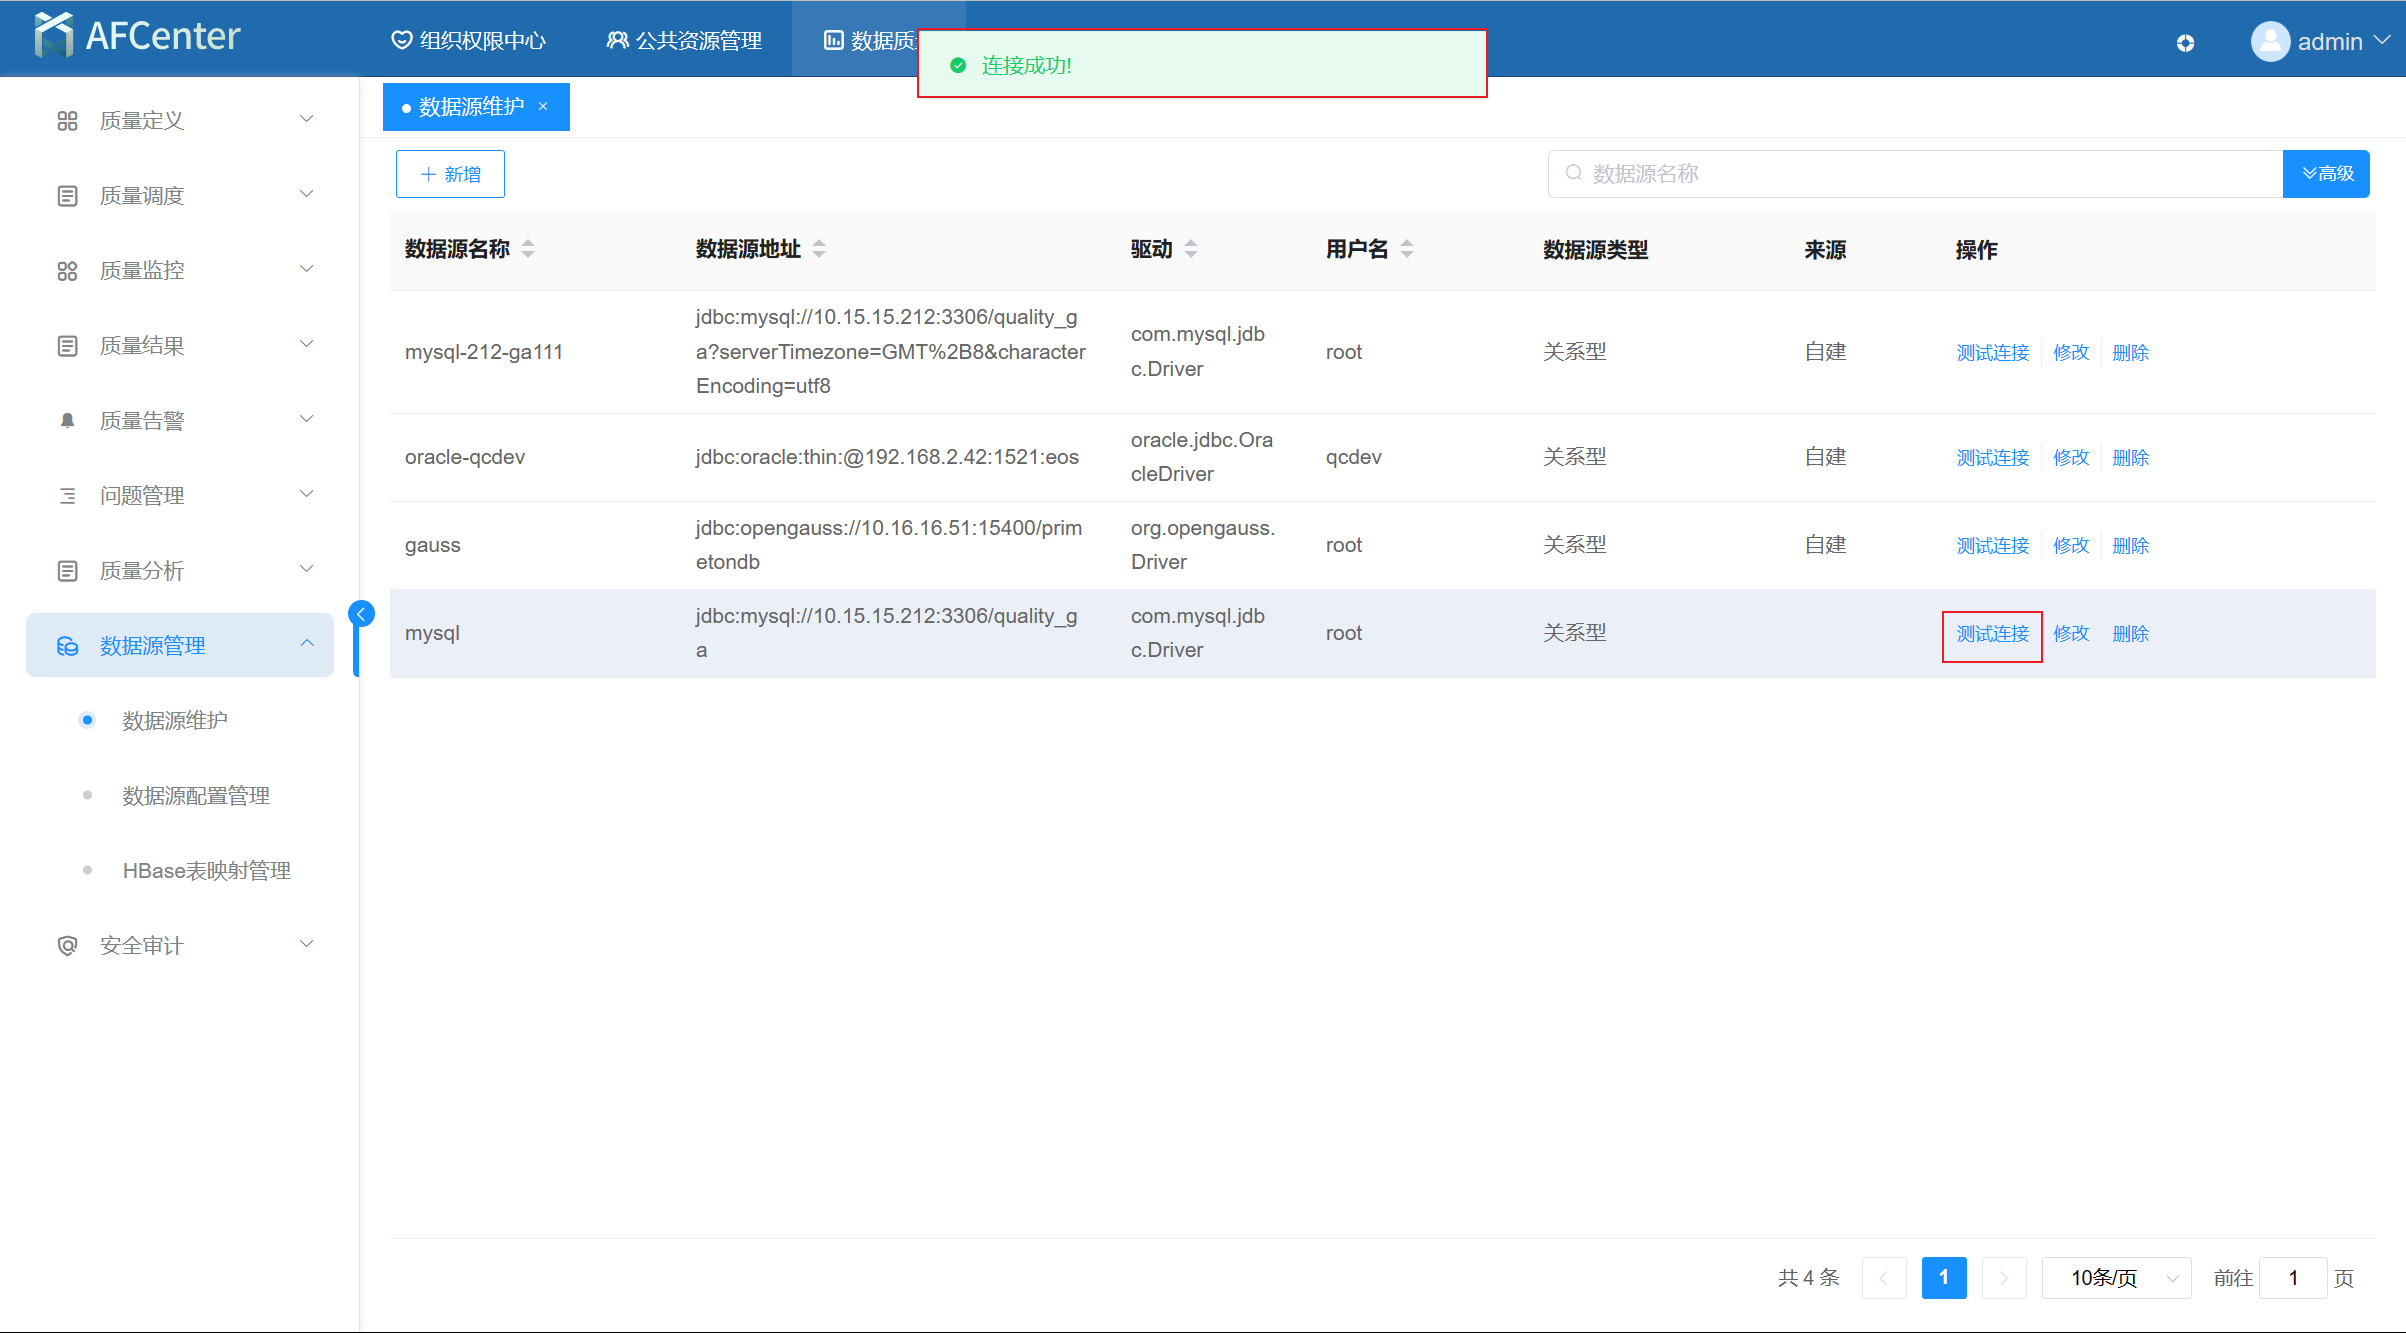Image resolution: width=2406 pixels, height=1333 pixels.
Task: Click the 新增 add button
Action: [x=450, y=174]
